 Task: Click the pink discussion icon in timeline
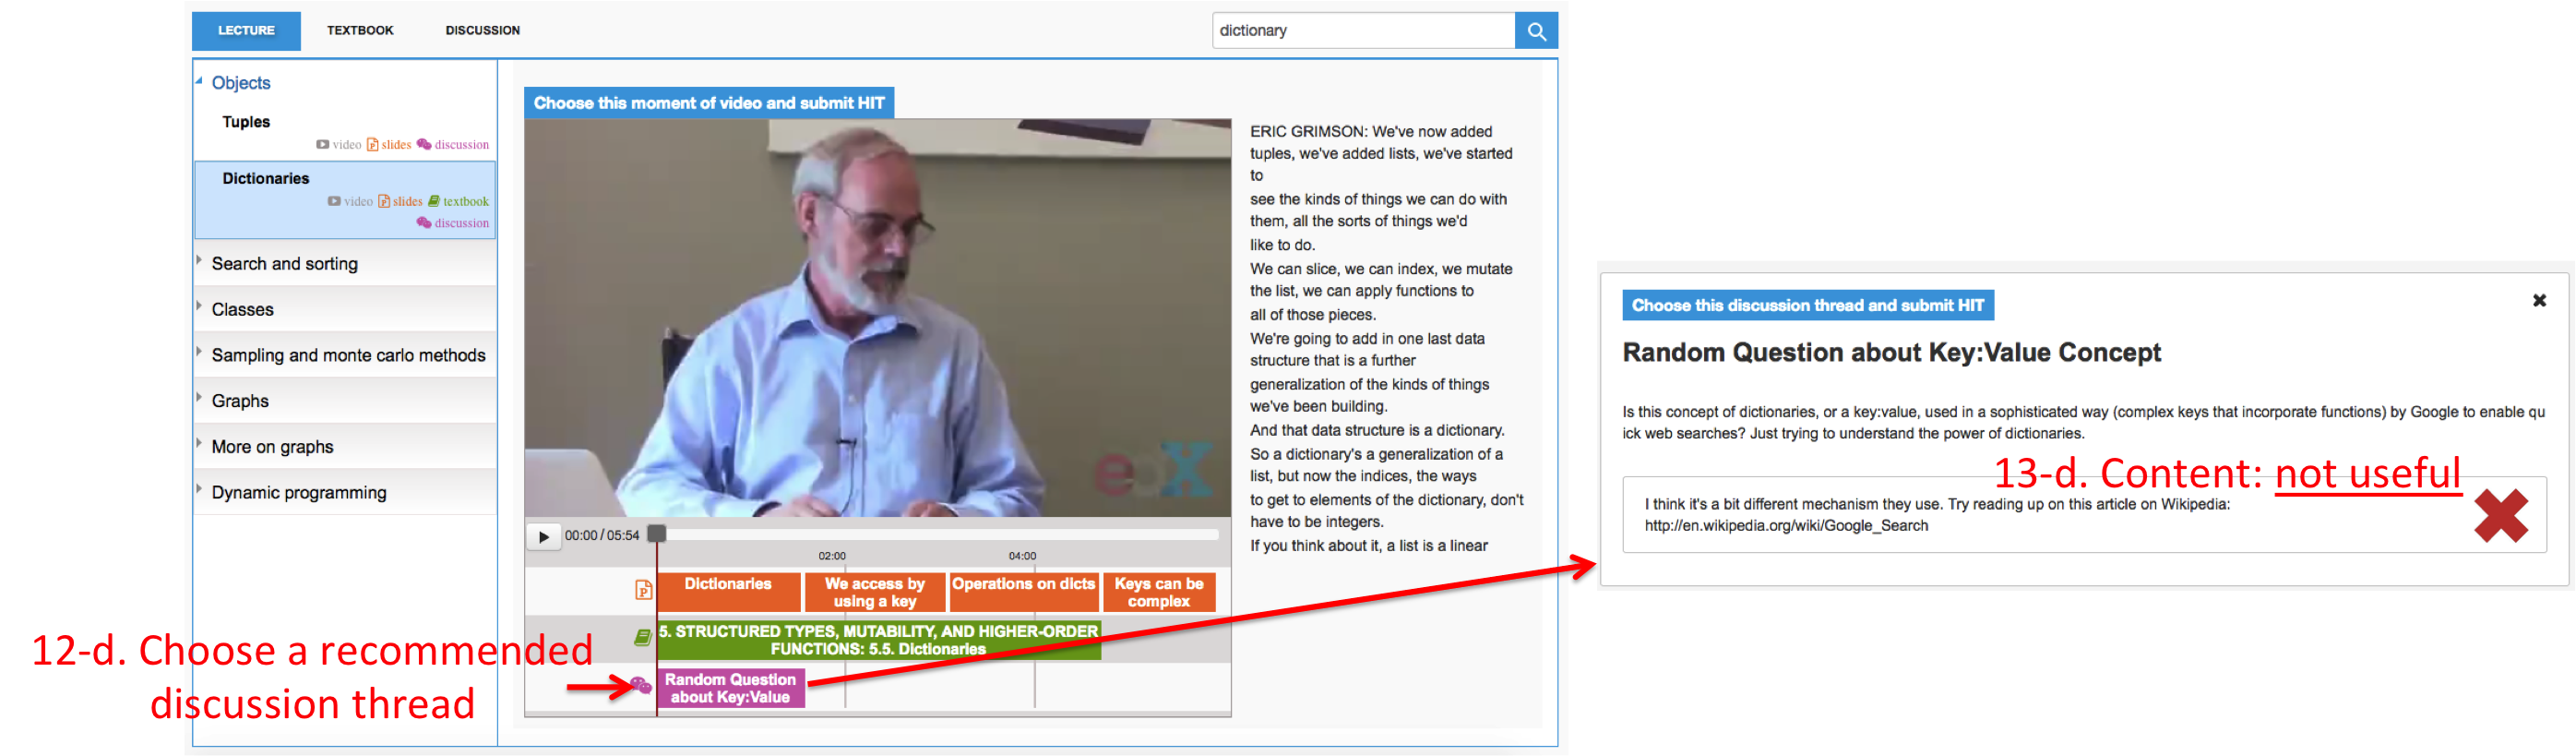[x=640, y=686]
